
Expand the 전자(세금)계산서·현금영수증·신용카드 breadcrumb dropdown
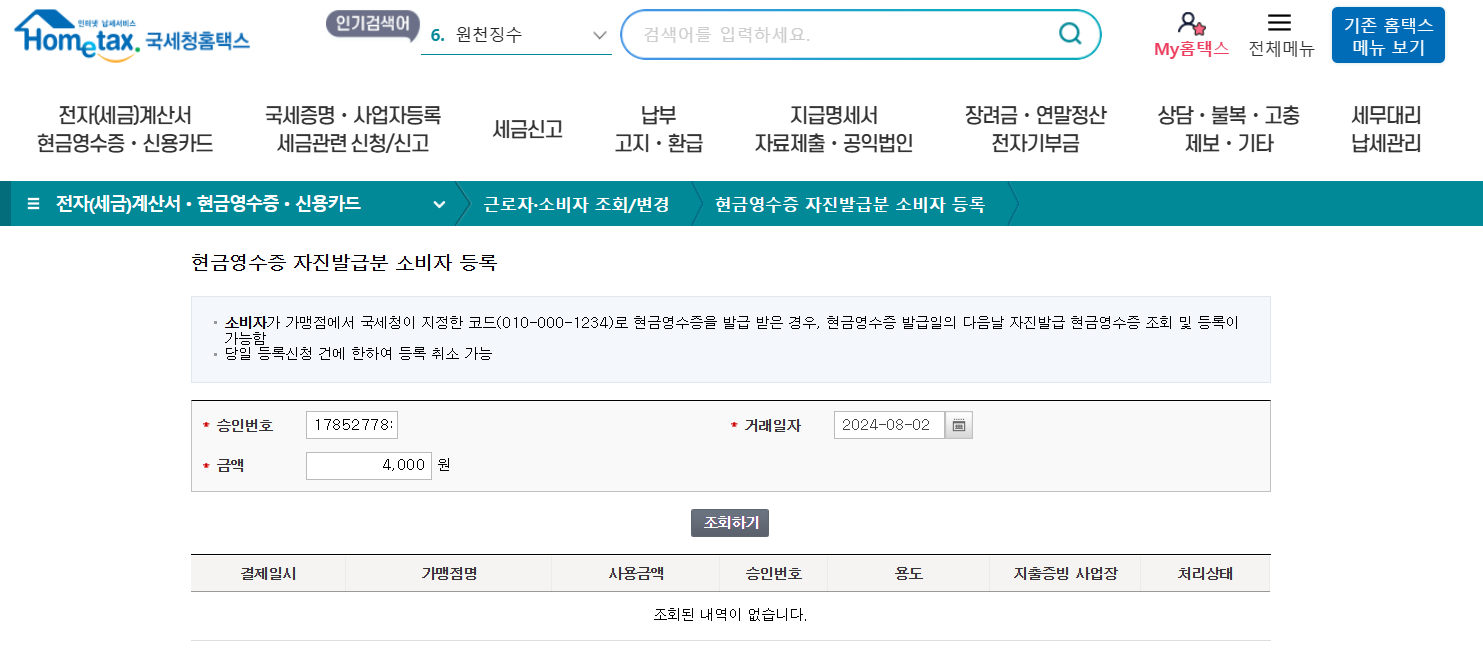(x=439, y=203)
